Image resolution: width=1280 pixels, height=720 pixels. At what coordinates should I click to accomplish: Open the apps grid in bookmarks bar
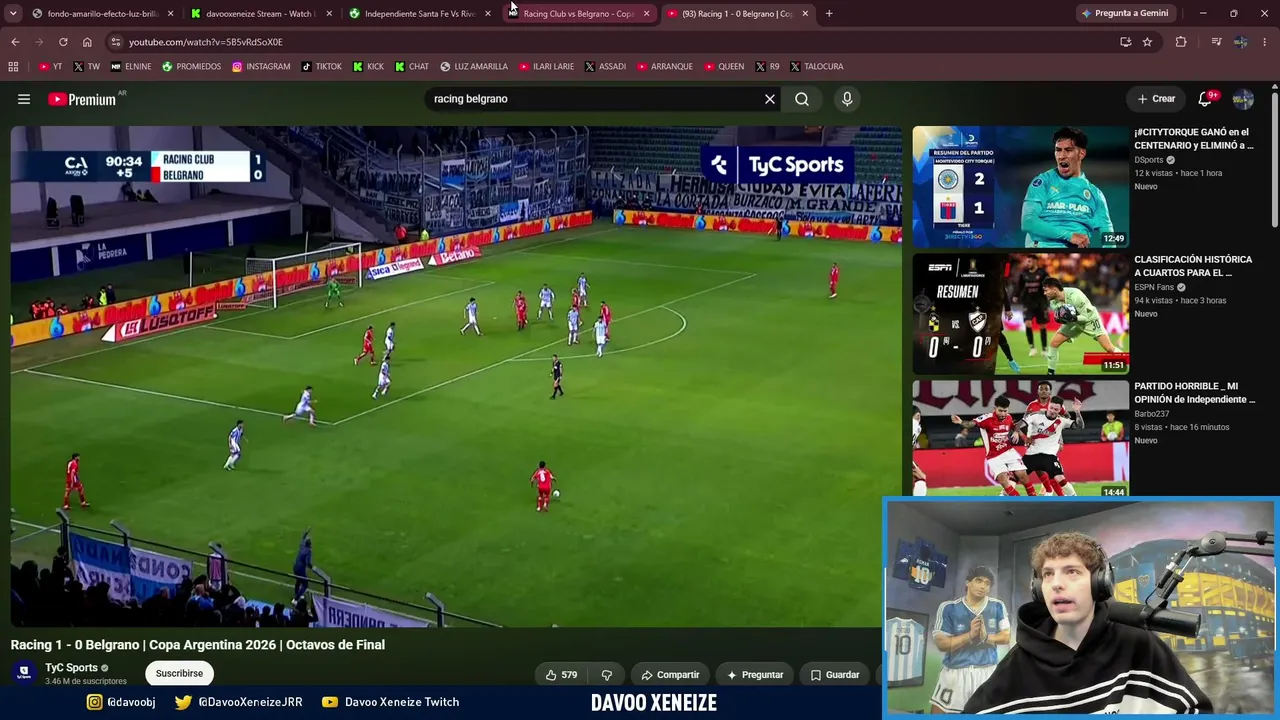tap(13, 67)
